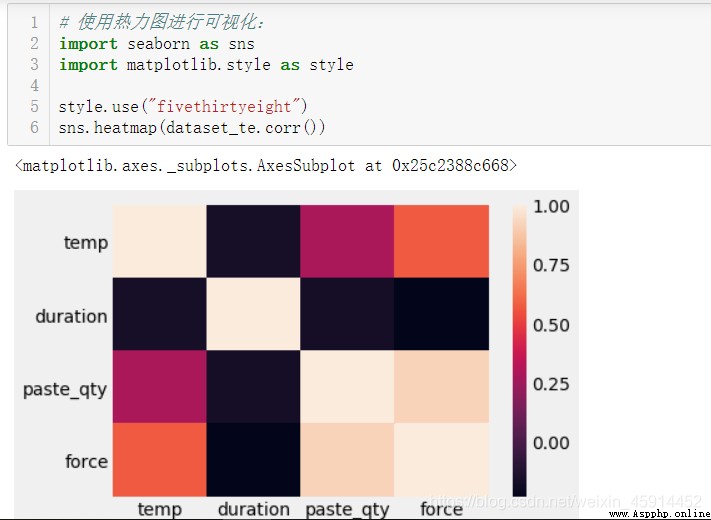Click the 0.00 colorbar tick label

pos(551,443)
